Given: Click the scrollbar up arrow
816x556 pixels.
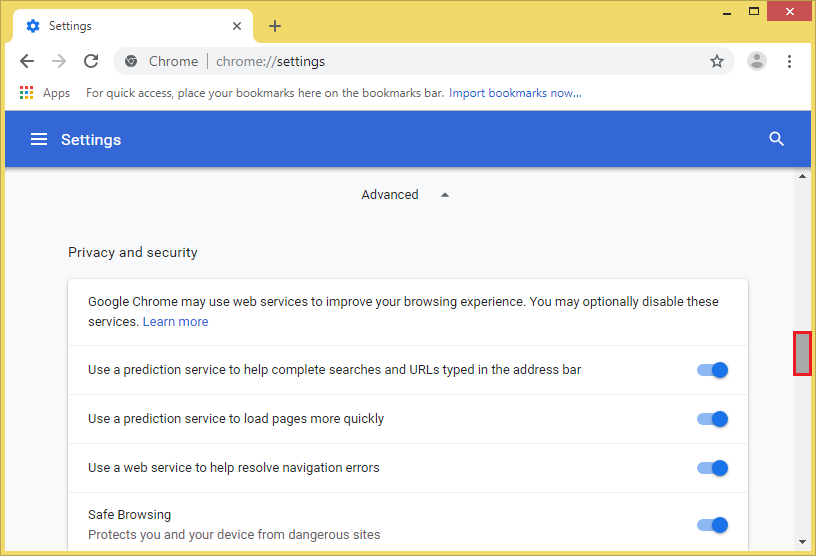Looking at the screenshot, I should point(802,176).
